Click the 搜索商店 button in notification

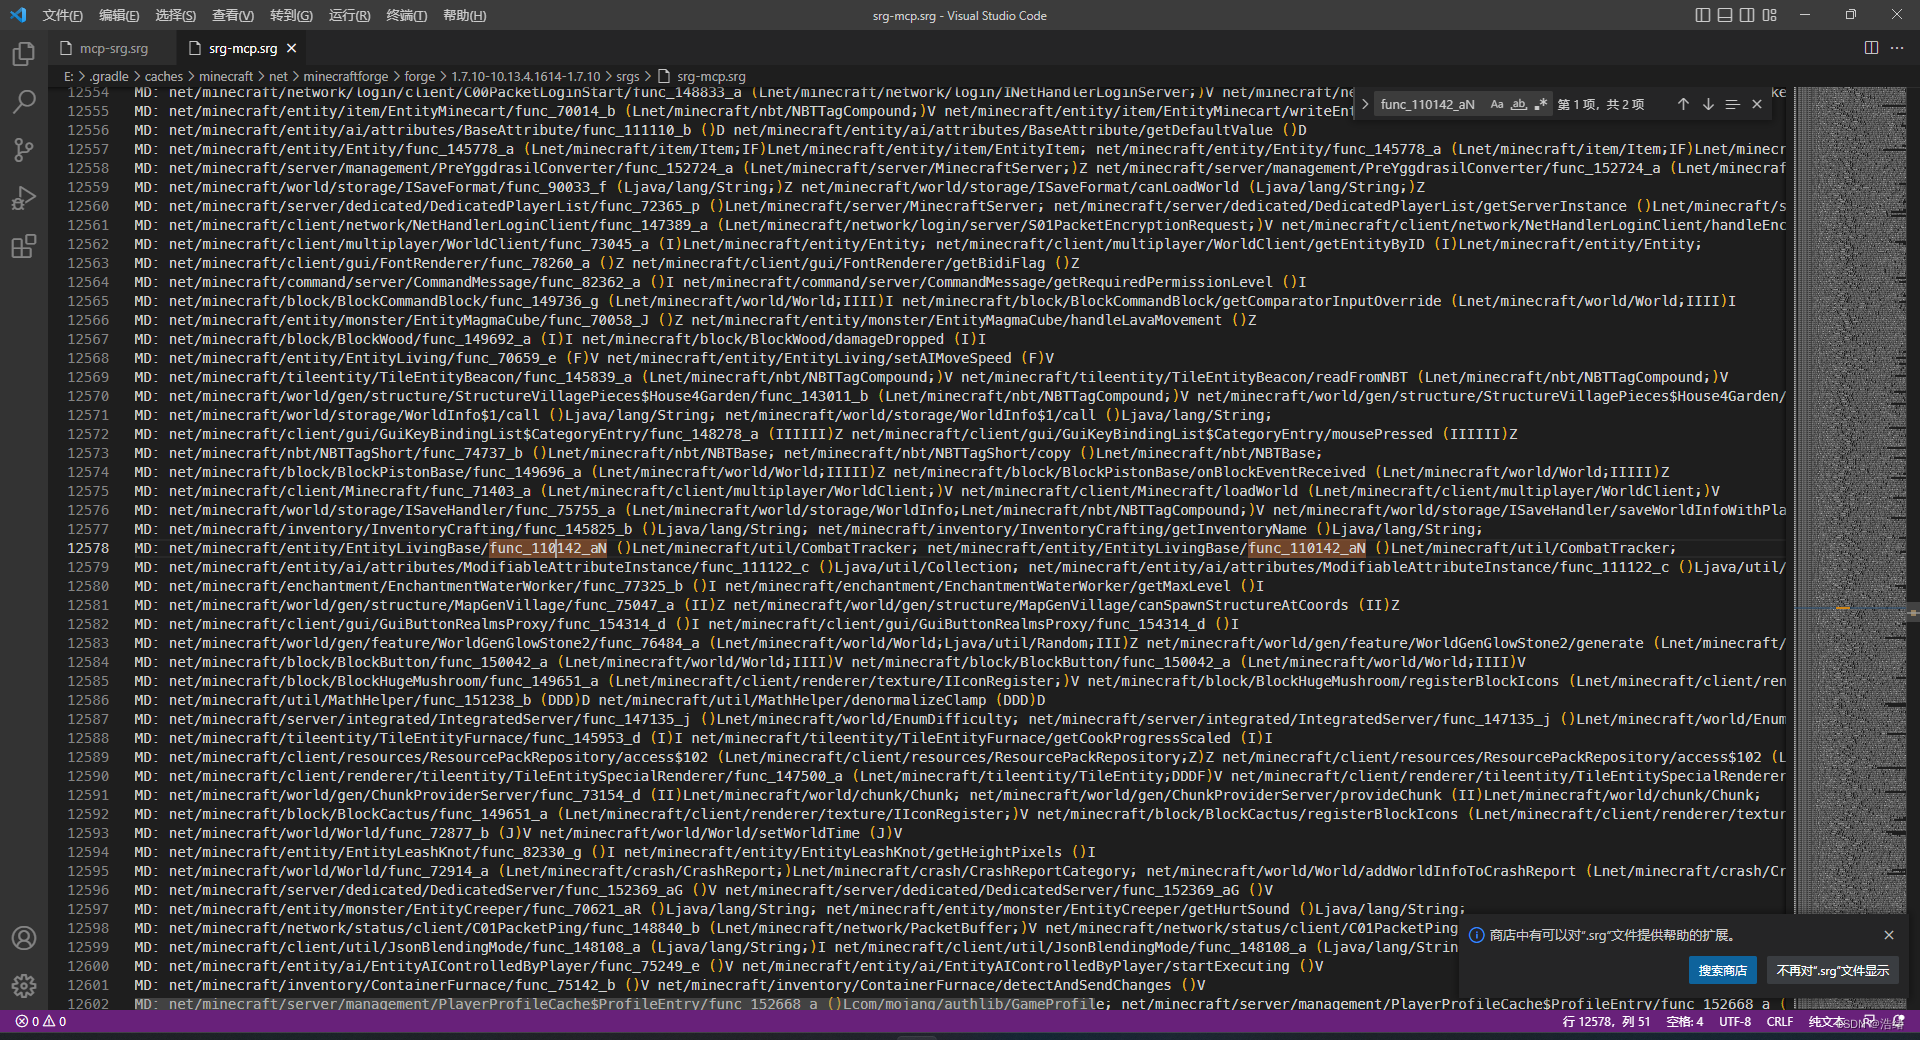(x=1722, y=970)
